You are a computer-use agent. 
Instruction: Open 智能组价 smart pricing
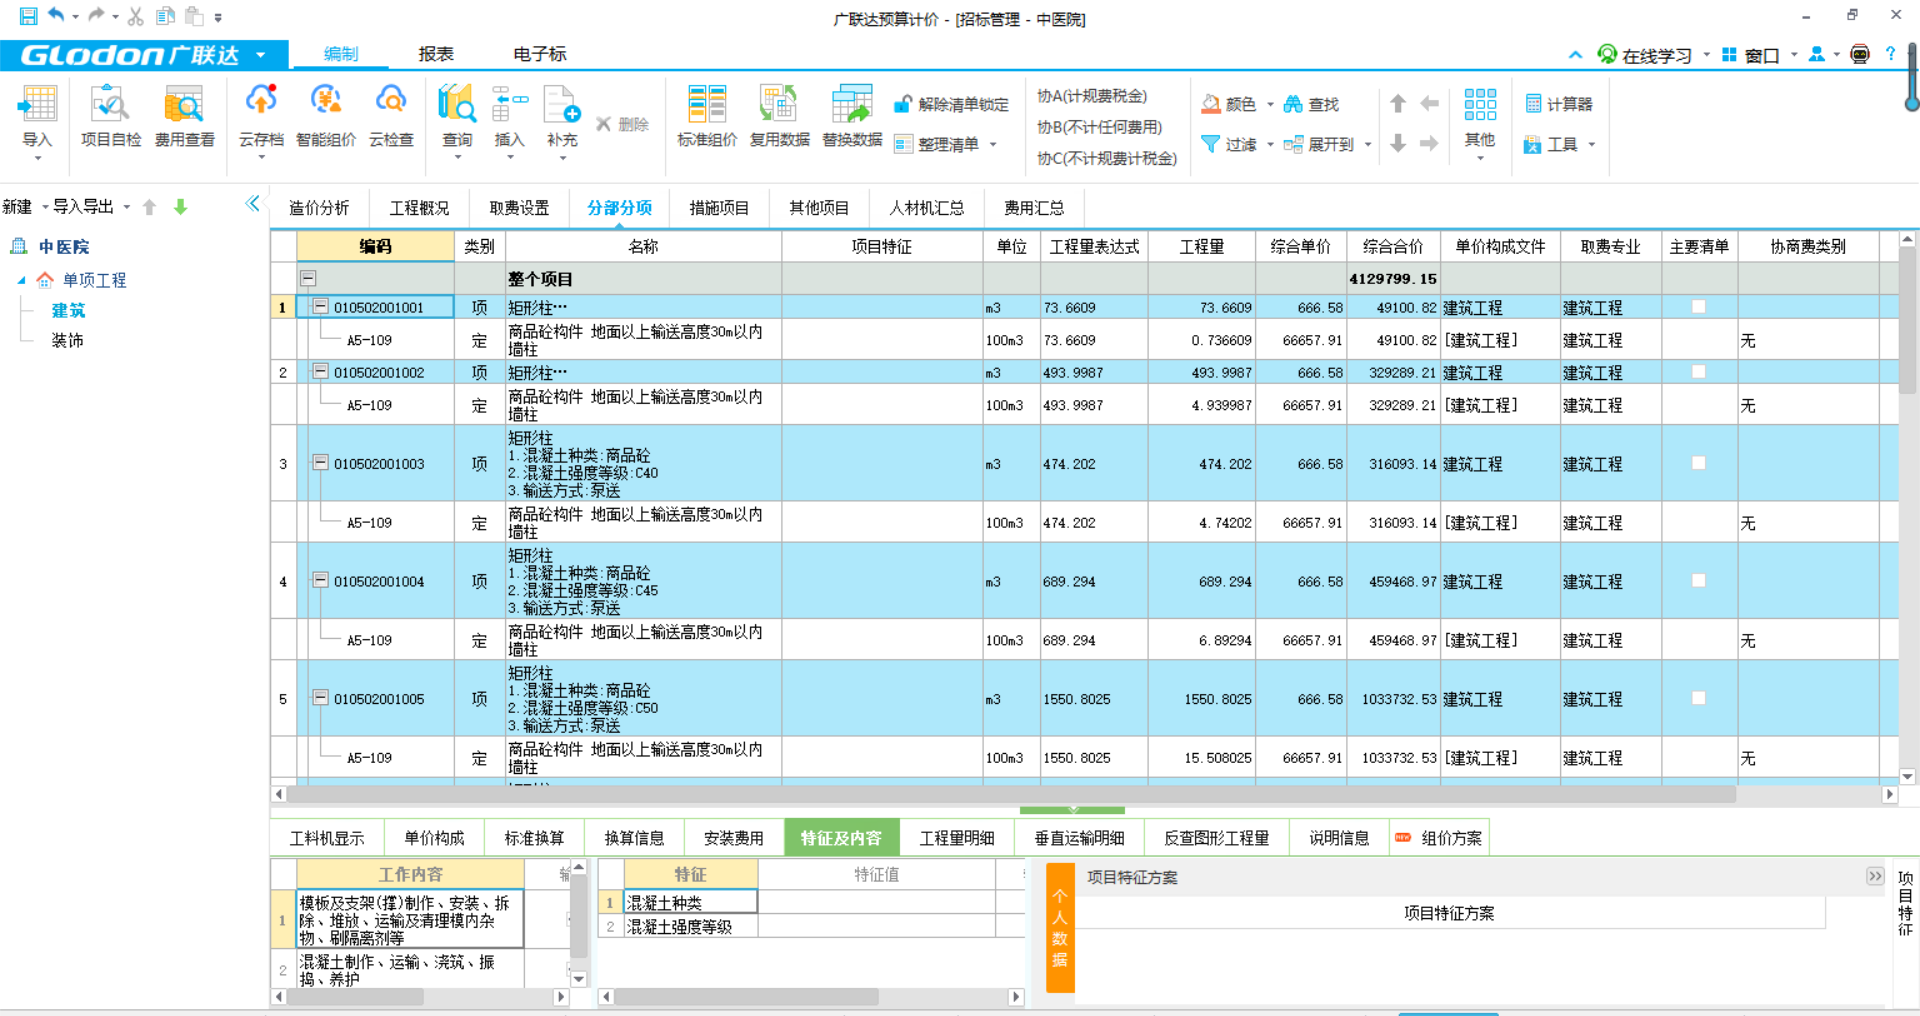tap(325, 117)
